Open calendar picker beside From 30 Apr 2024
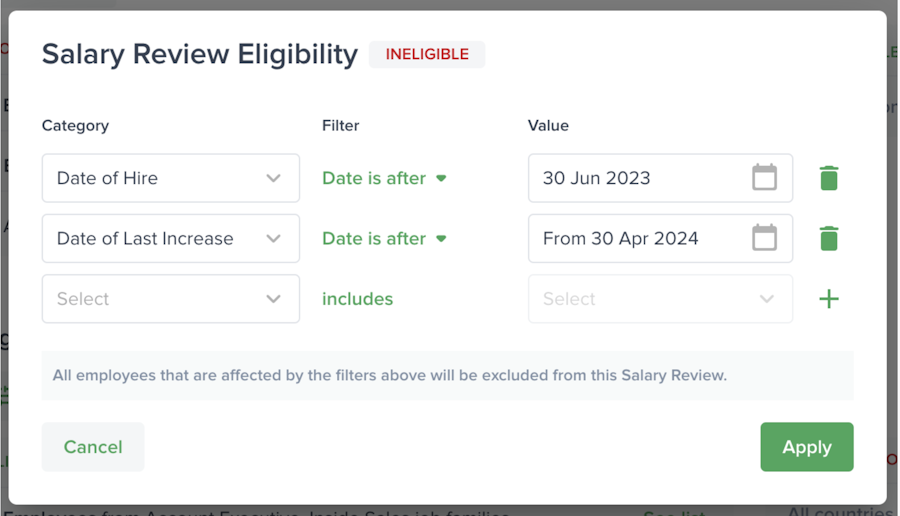The image size is (900, 516). pos(764,239)
